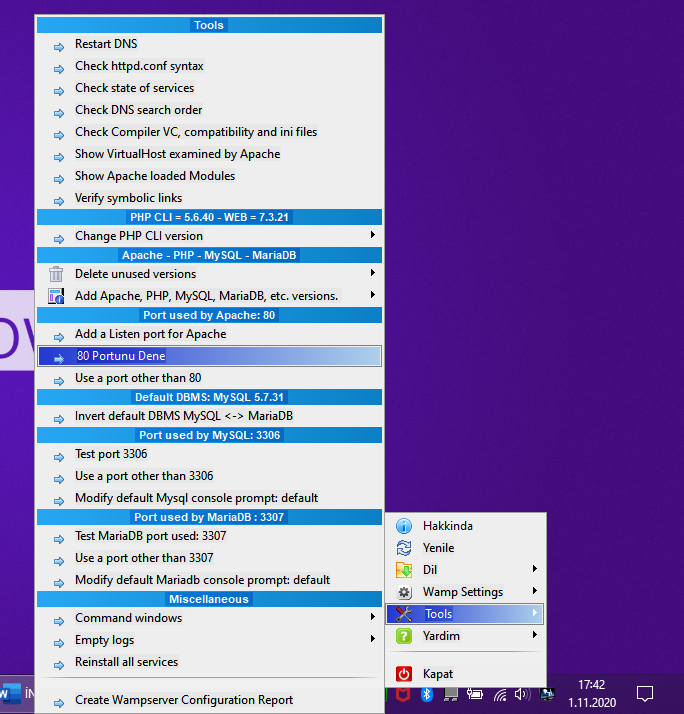This screenshot has width=684, height=714.
Task: Select Restart DNS
Action: (x=209, y=44)
